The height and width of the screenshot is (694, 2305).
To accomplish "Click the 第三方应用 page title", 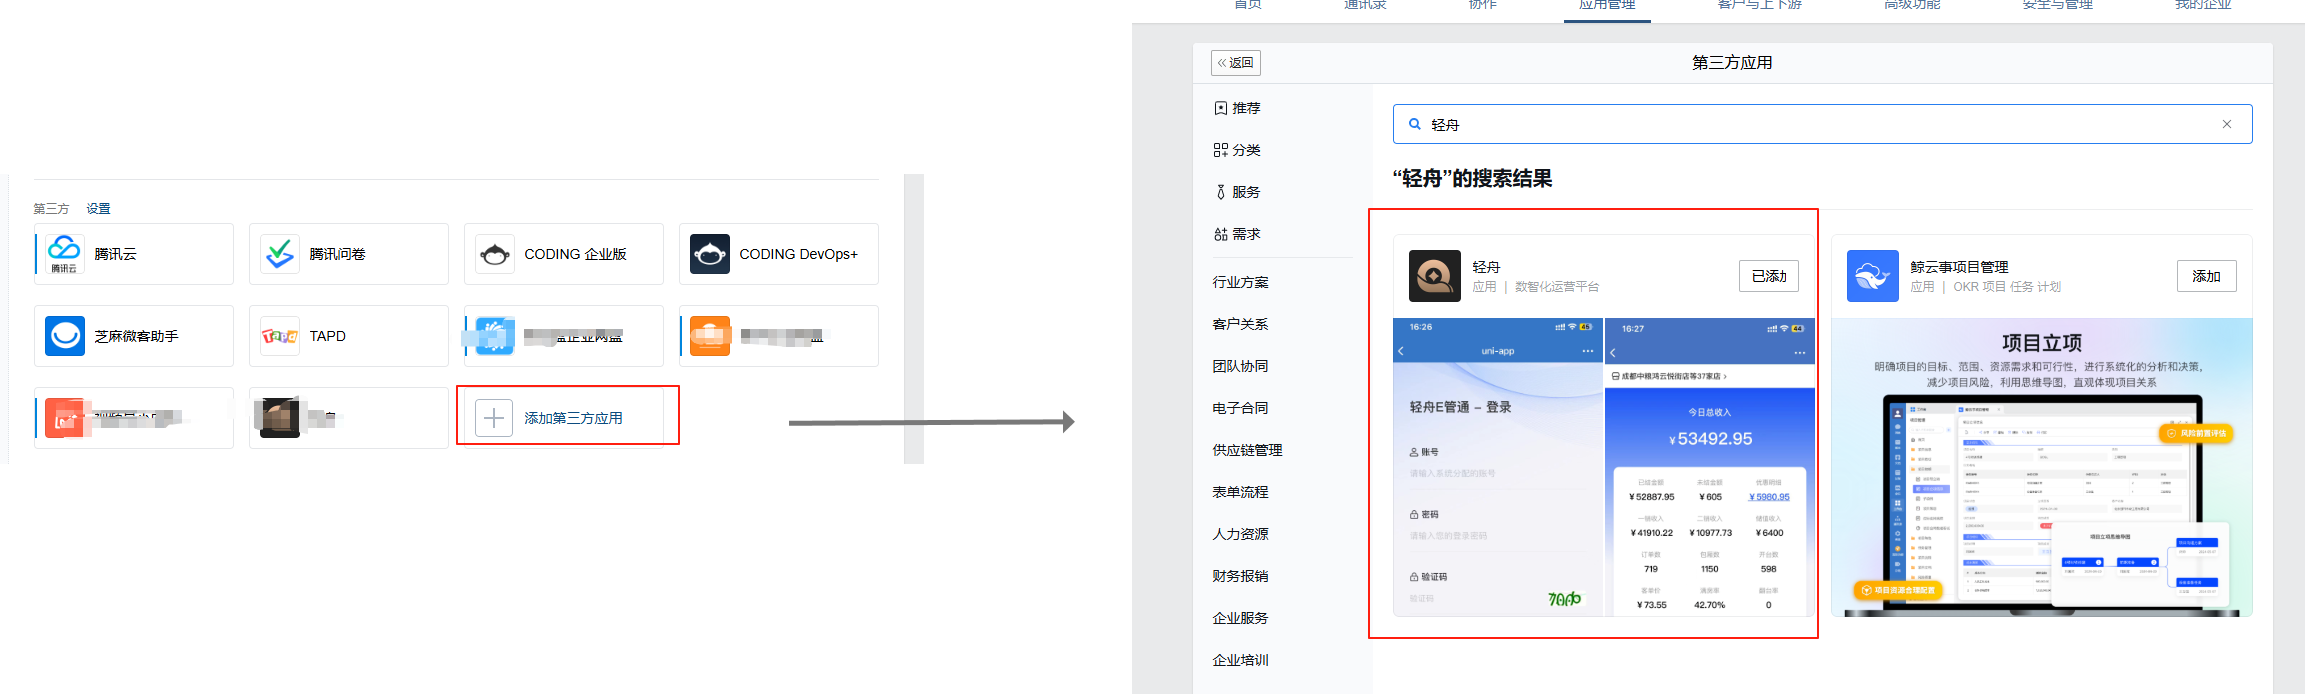I will (x=1732, y=62).
